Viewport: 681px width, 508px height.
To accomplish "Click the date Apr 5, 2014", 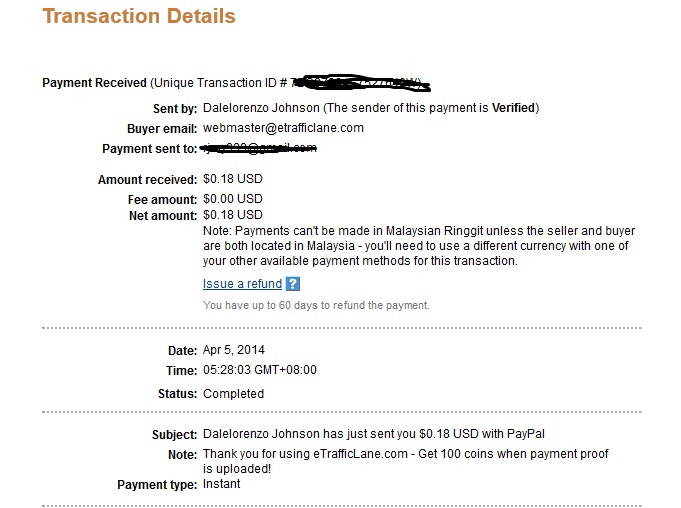I will click(x=234, y=350).
